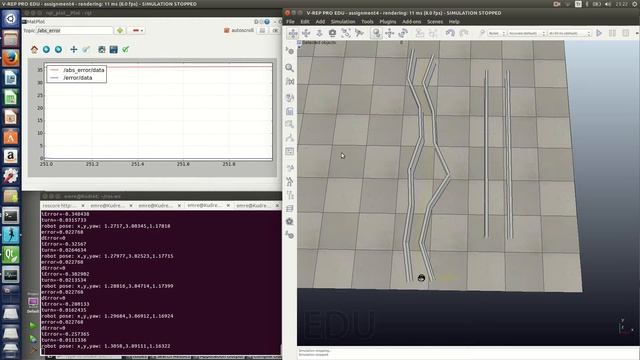Click the stop simulation button in V-REP
The image size is (640, 360).
click(626, 33)
